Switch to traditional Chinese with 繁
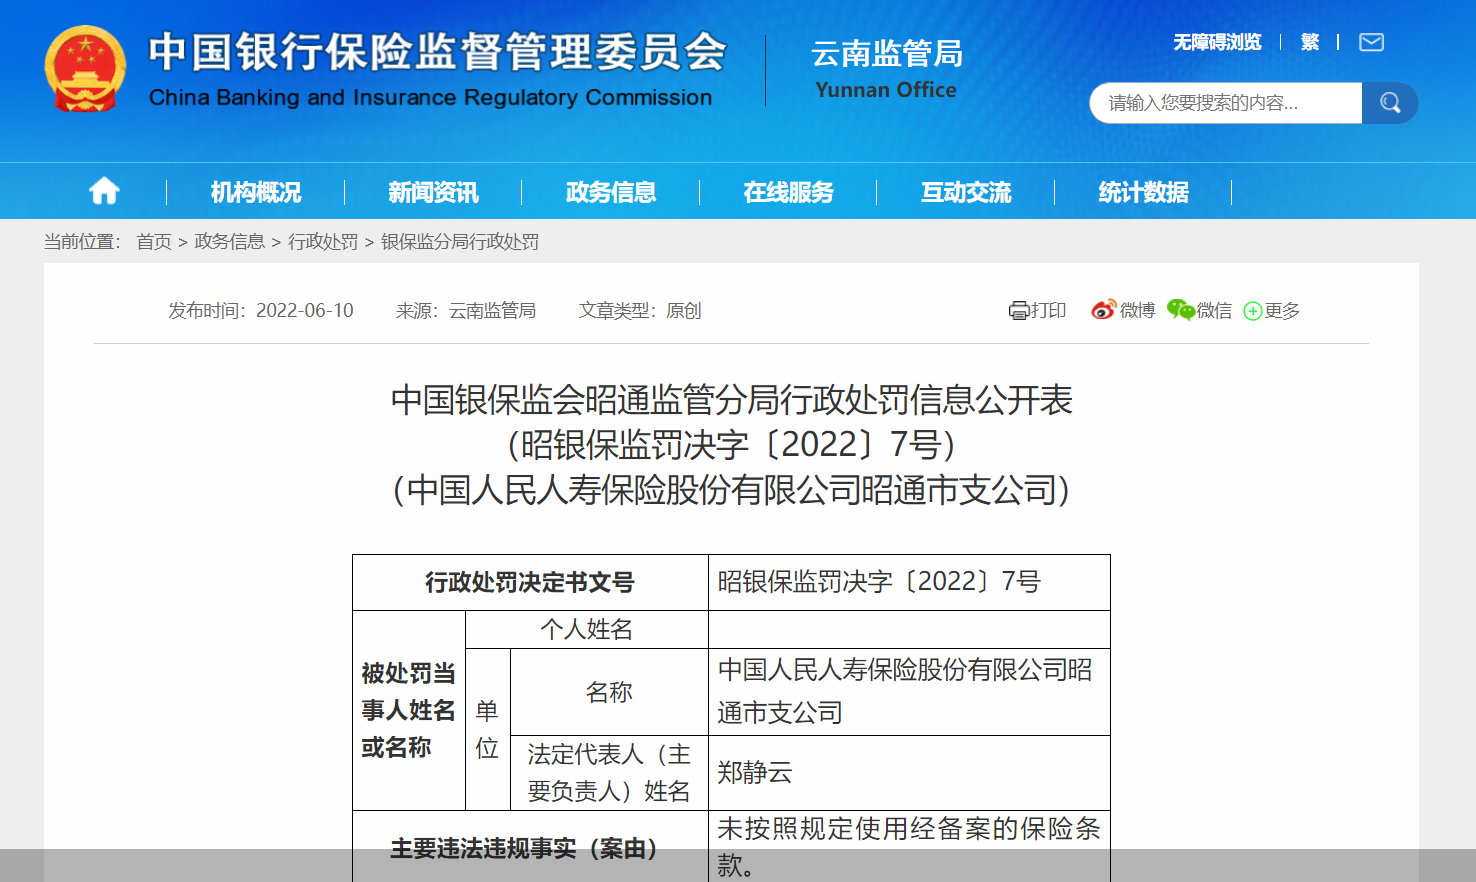 [x=1310, y=42]
